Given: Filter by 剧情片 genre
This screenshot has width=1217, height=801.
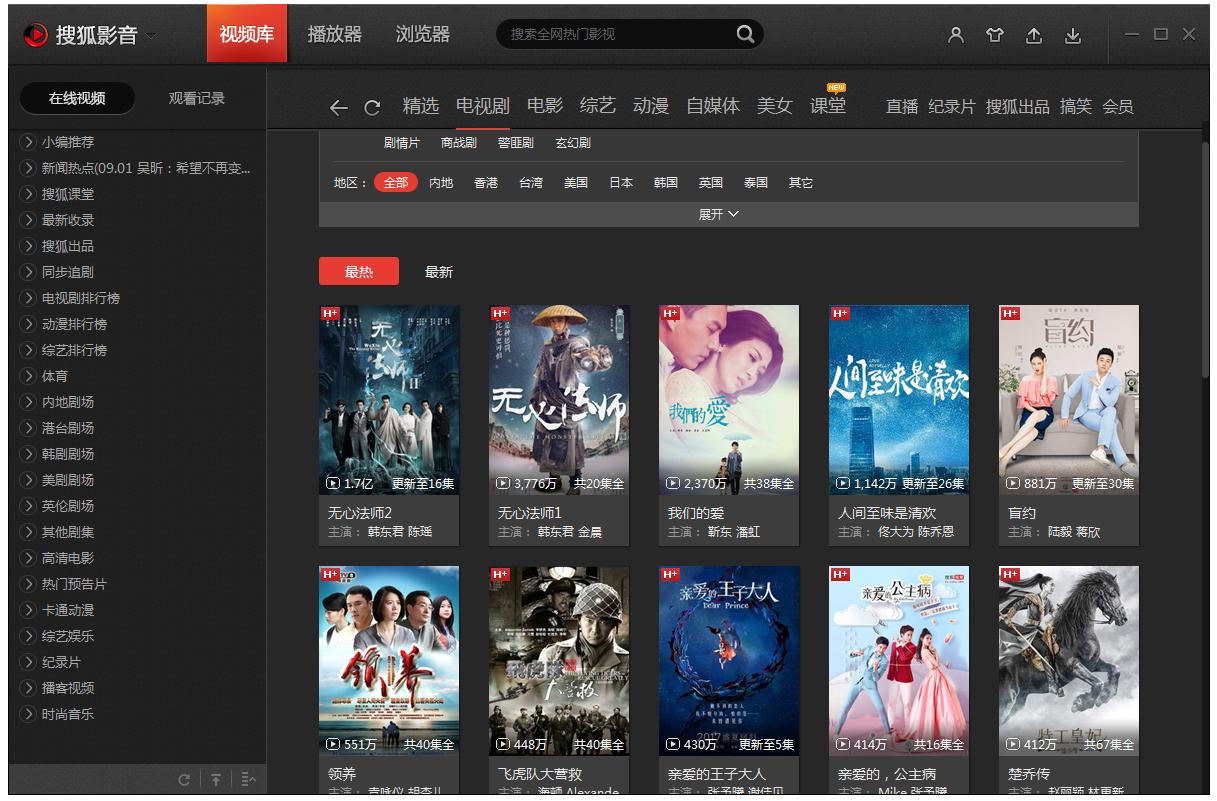Looking at the screenshot, I should pyautogui.click(x=402, y=143).
